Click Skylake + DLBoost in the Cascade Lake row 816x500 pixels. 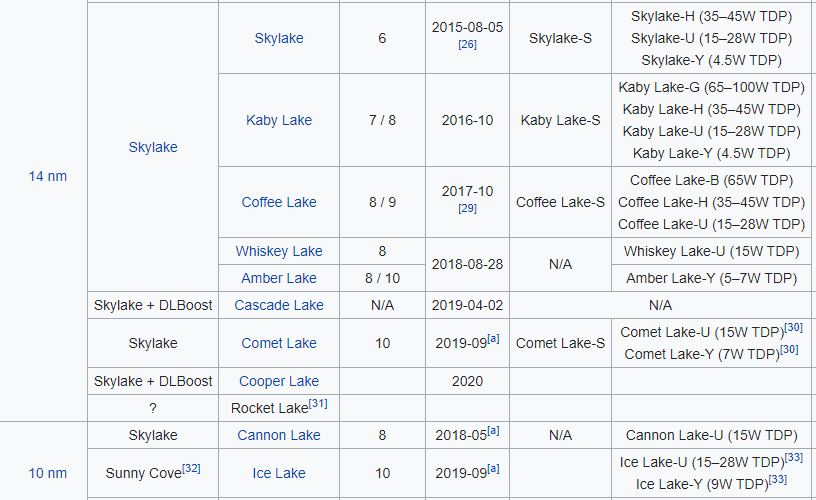tap(153, 305)
